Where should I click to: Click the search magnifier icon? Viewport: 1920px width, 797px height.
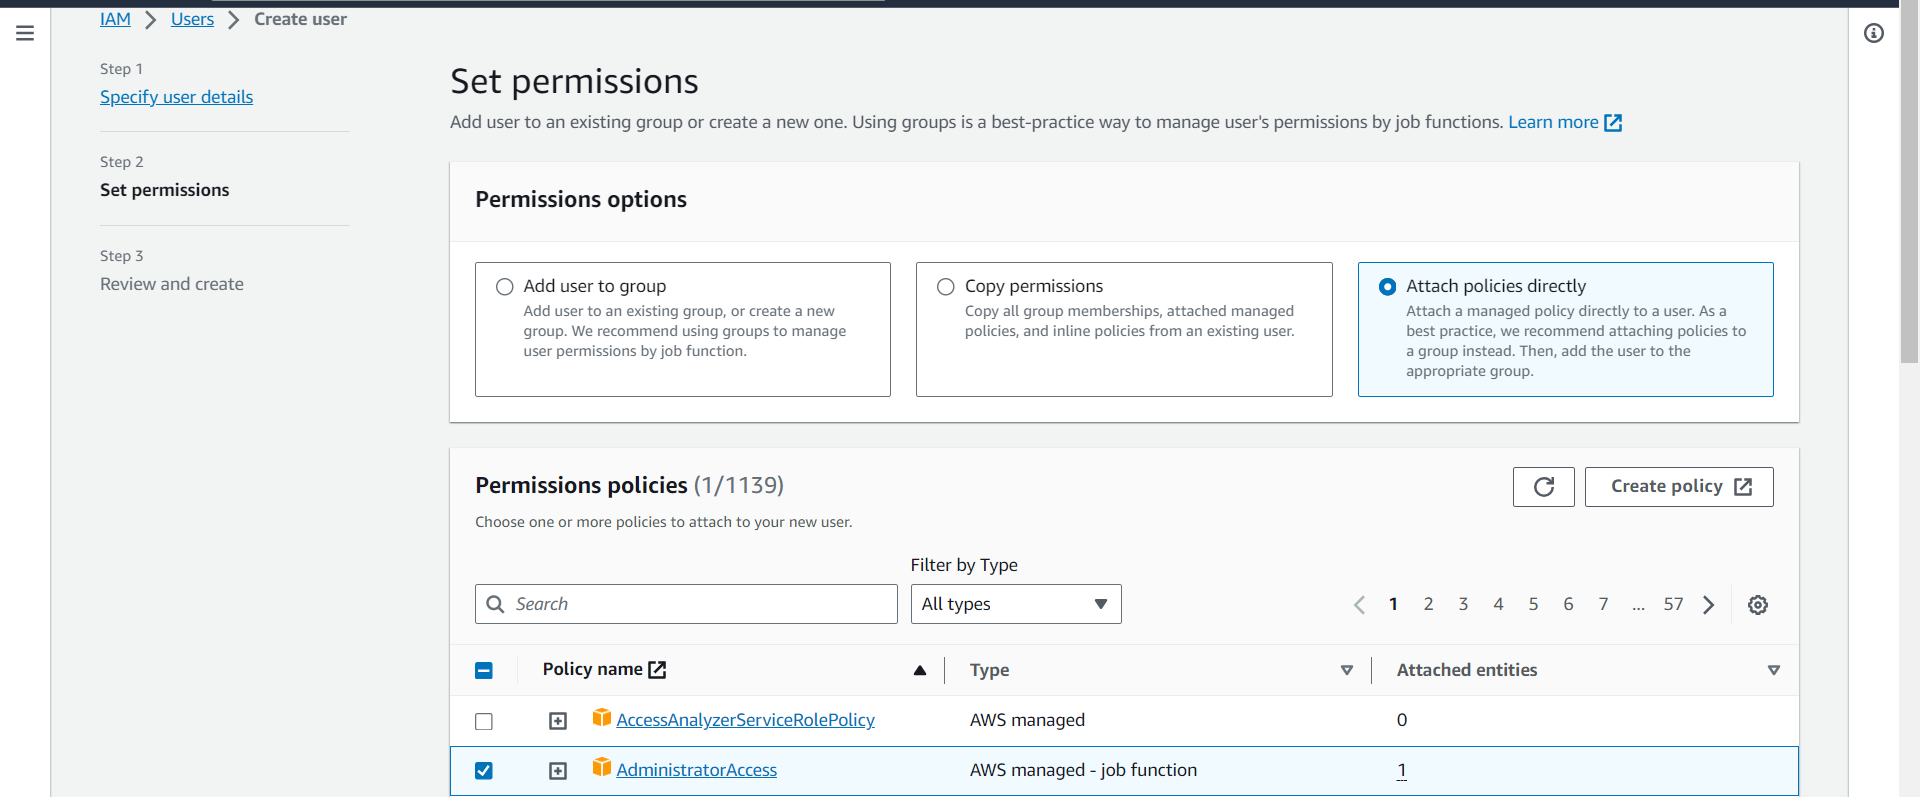click(495, 604)
